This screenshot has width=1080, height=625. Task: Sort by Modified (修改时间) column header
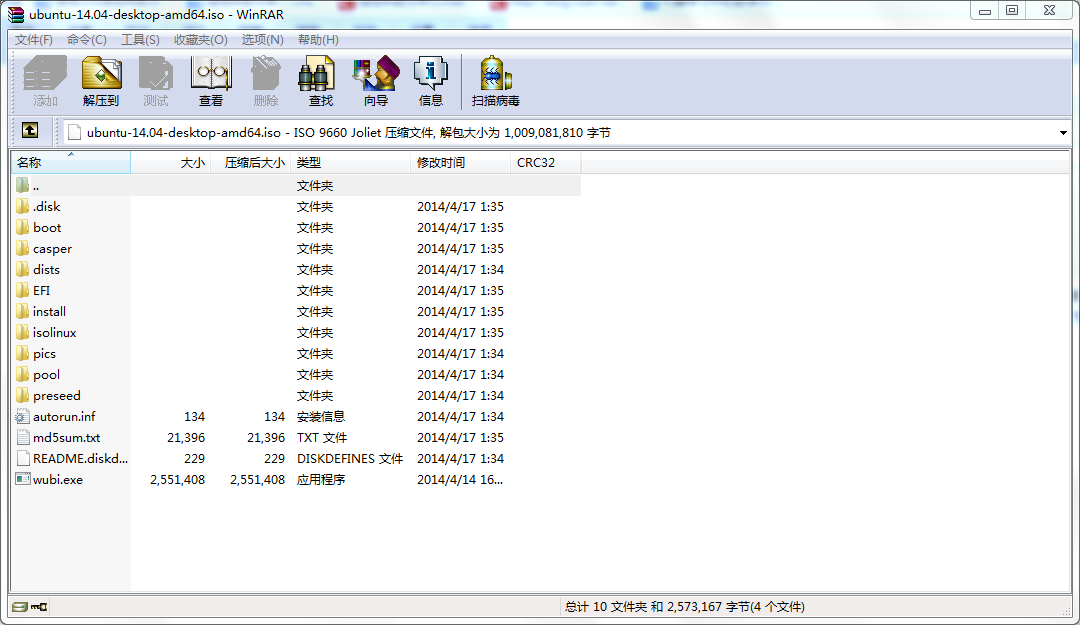tap(461, 163)
